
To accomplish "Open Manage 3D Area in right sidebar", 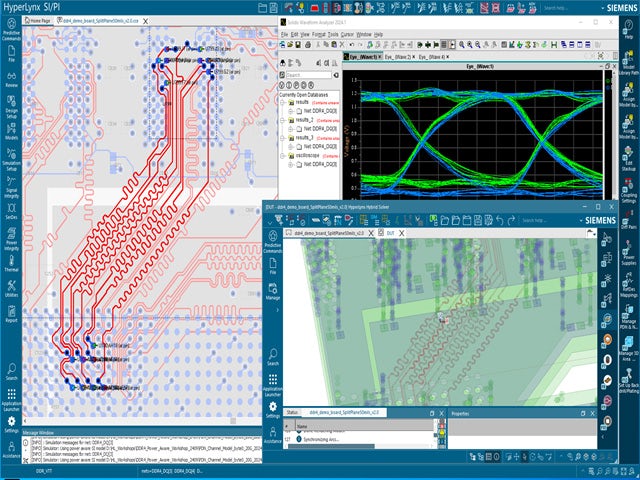I will (x=627, y=349).
